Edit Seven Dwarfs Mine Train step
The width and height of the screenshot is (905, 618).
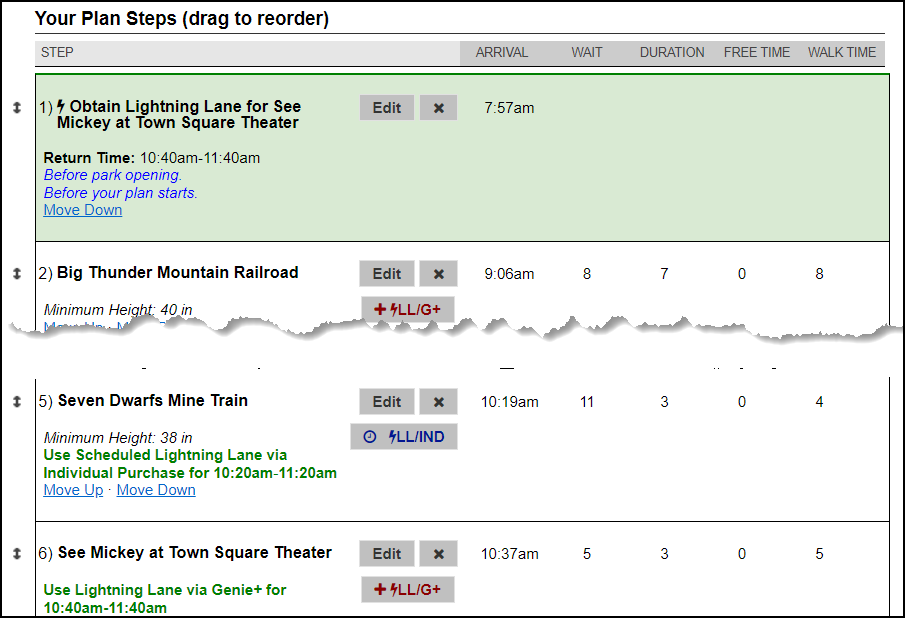[x=387, y=402]
